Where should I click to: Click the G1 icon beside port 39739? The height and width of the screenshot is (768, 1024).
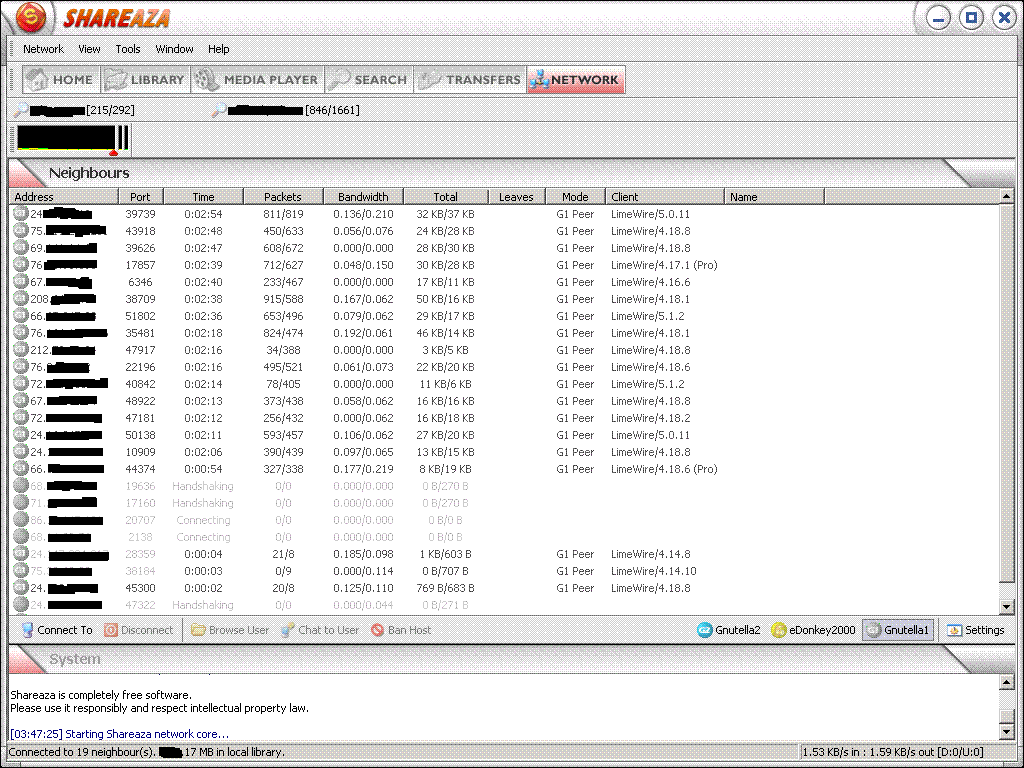(21, 214)
